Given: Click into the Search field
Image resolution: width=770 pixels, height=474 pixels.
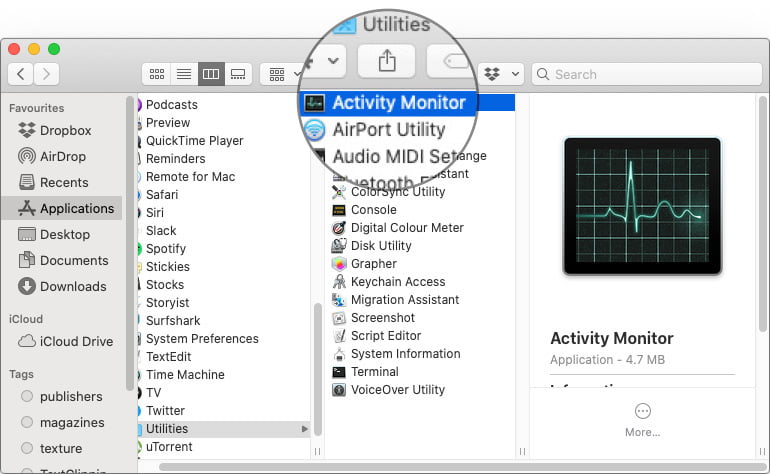Looking at the screenshot, I should 647,74.
